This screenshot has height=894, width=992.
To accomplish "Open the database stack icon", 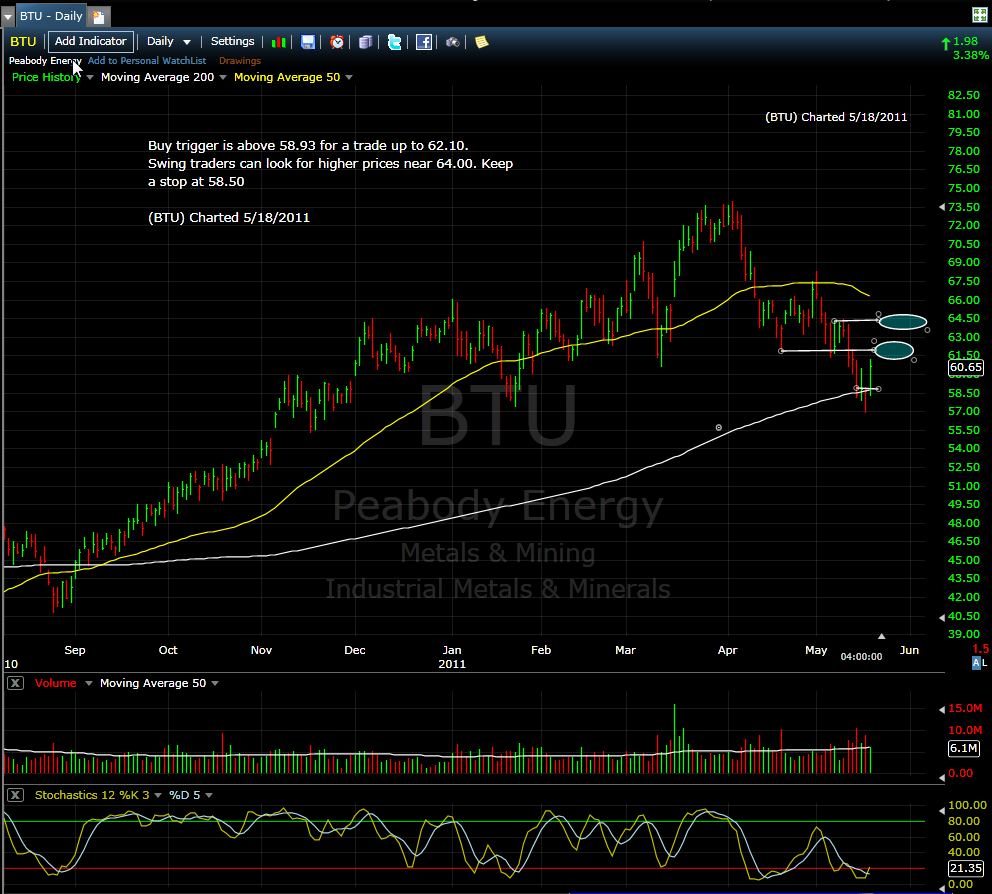I will 365,42.
